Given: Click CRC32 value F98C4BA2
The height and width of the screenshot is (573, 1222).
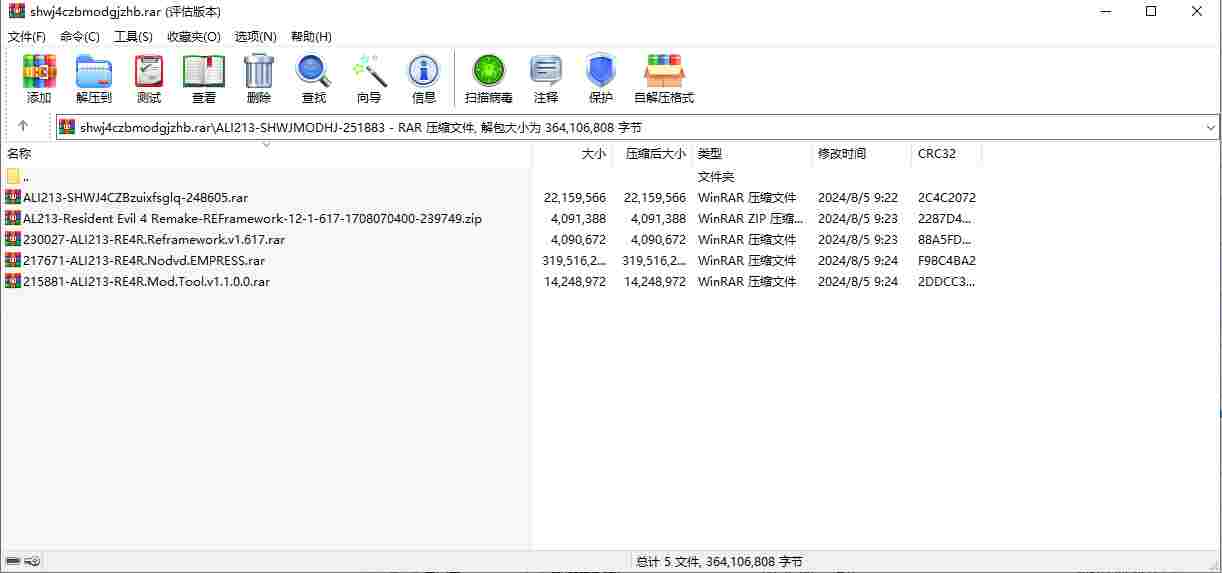Looking at the screenshot, I should (x=947, y=260).
